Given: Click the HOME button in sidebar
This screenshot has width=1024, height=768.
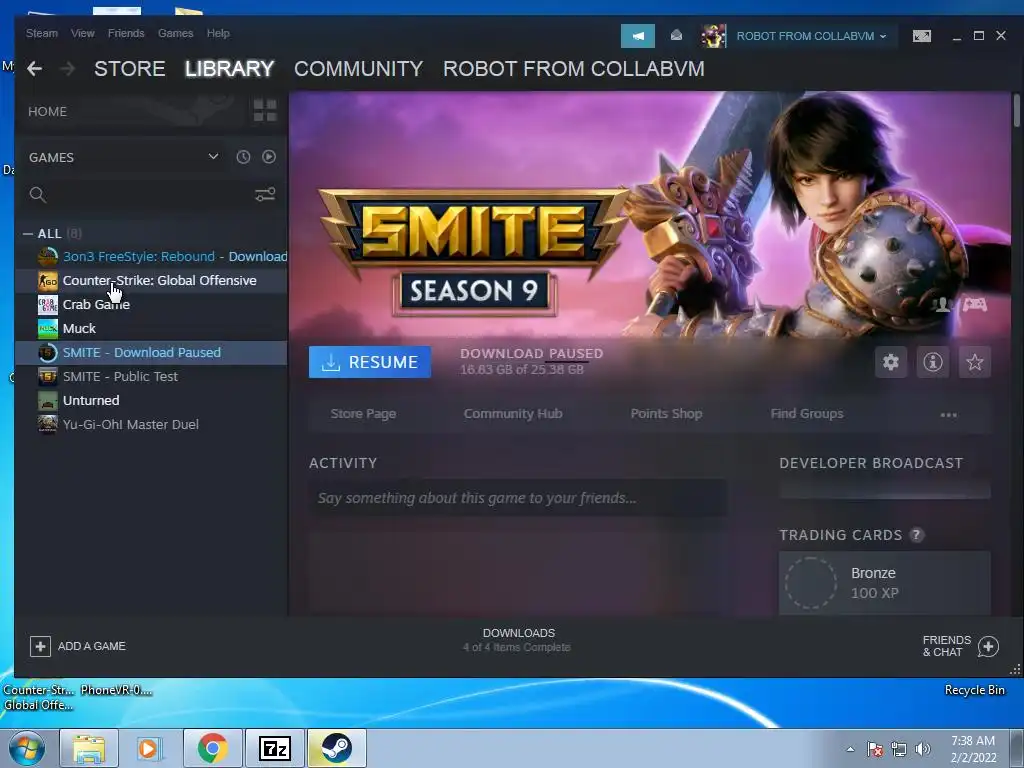Looking at the screenshot, I should (48, 112).
